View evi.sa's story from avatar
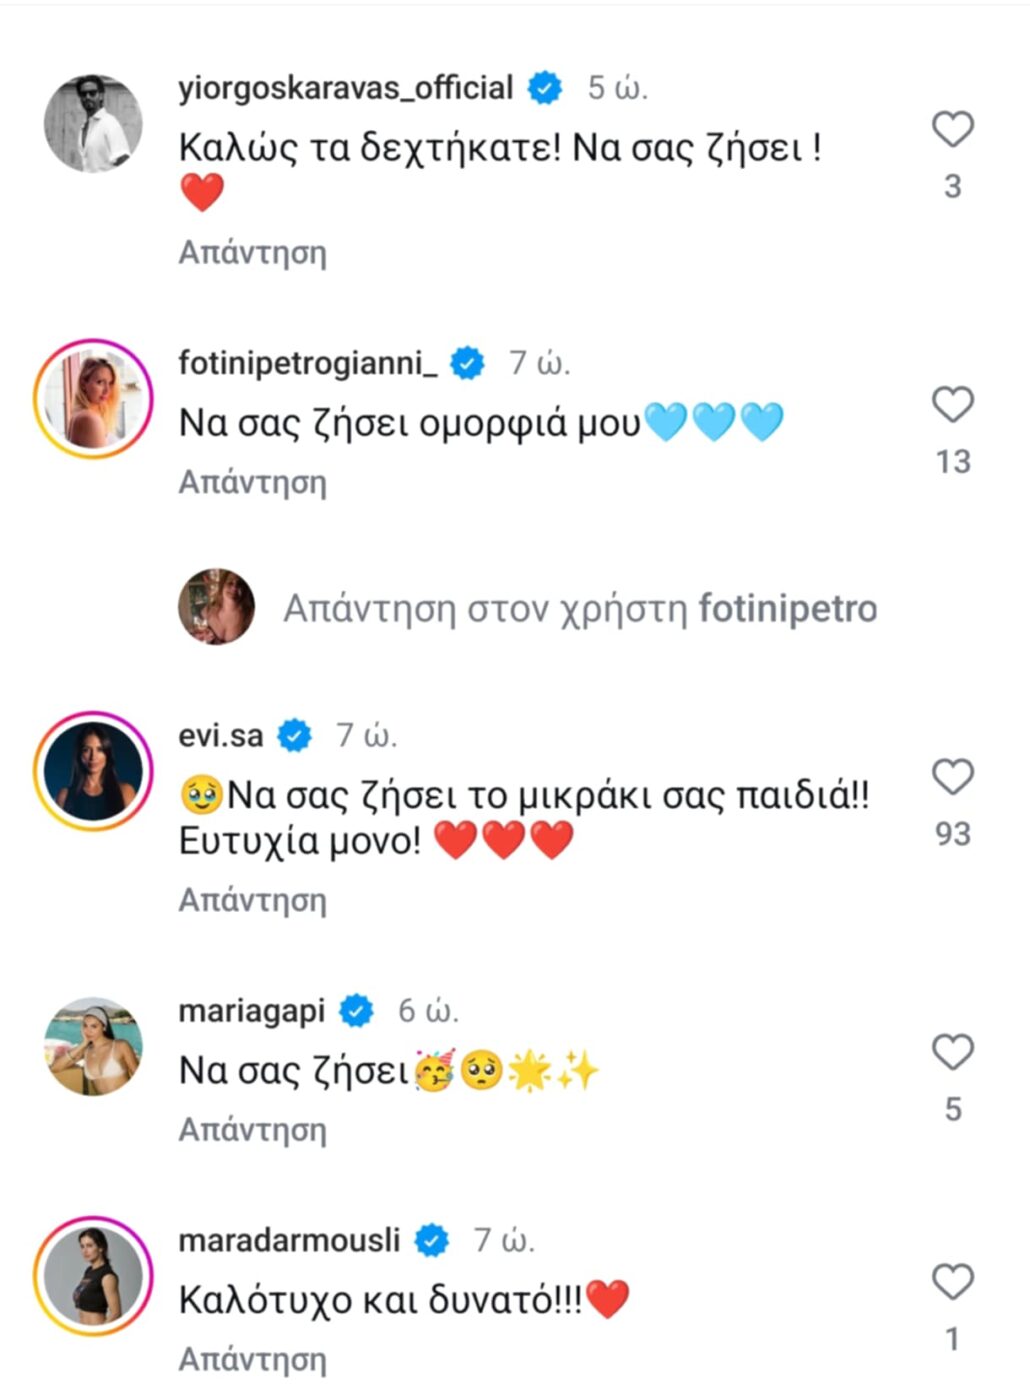 pyautogui.click(x=93, y=771)
